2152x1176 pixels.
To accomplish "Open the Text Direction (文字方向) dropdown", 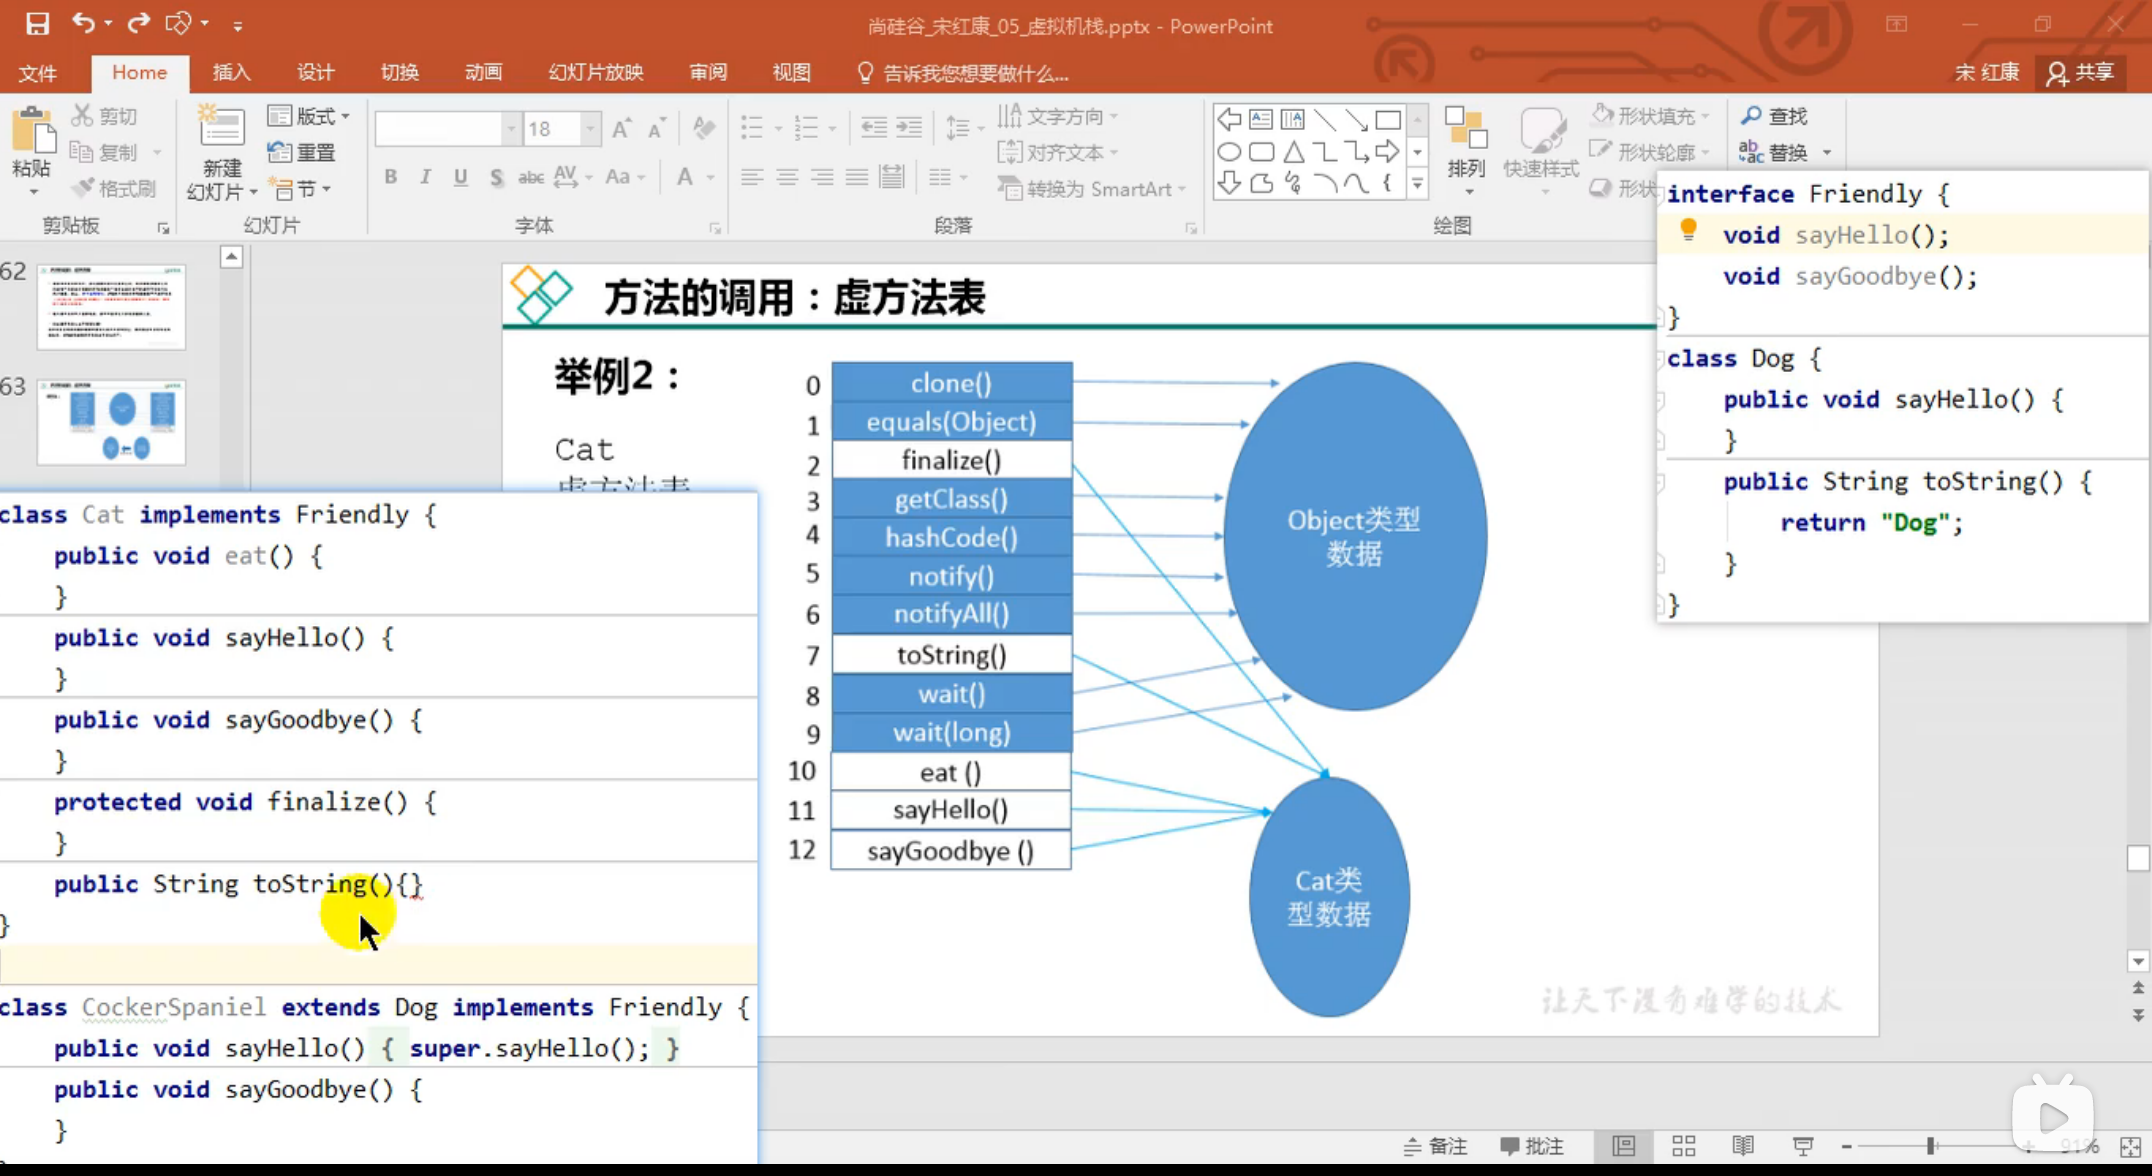I will coord(1058,116).
